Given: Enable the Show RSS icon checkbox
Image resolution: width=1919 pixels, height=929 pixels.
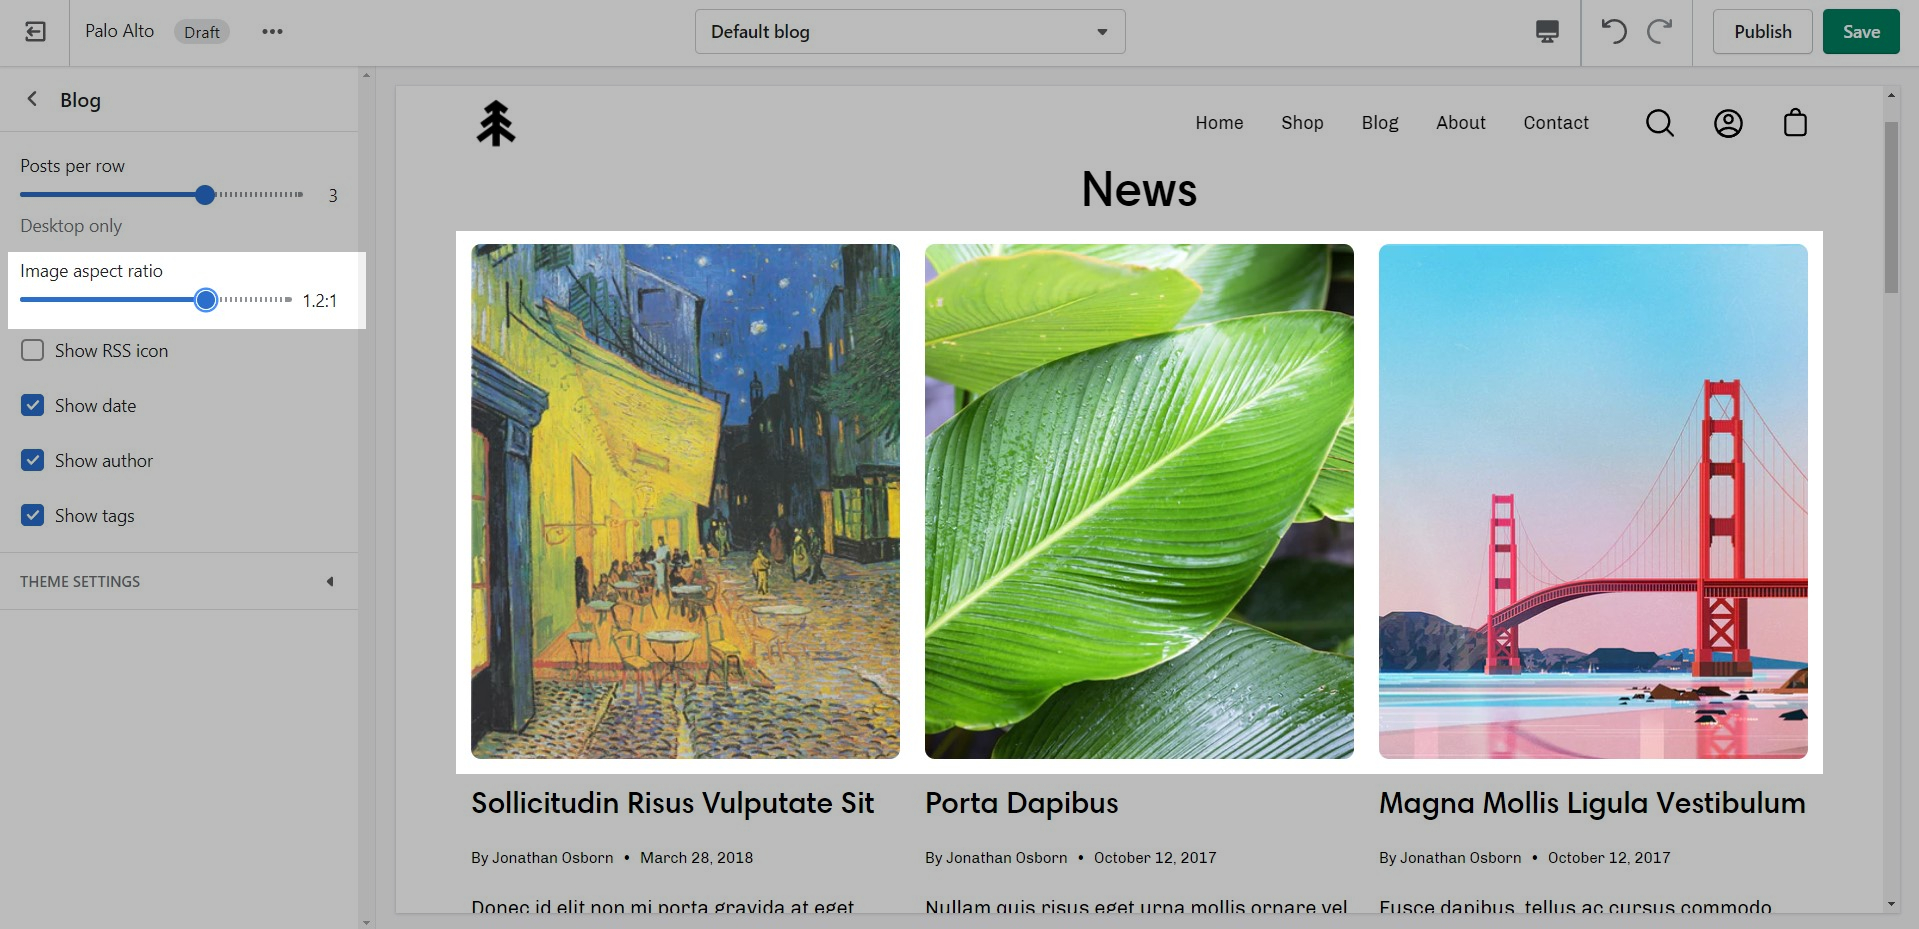Looking at the screenshot, I should (33, 351).
